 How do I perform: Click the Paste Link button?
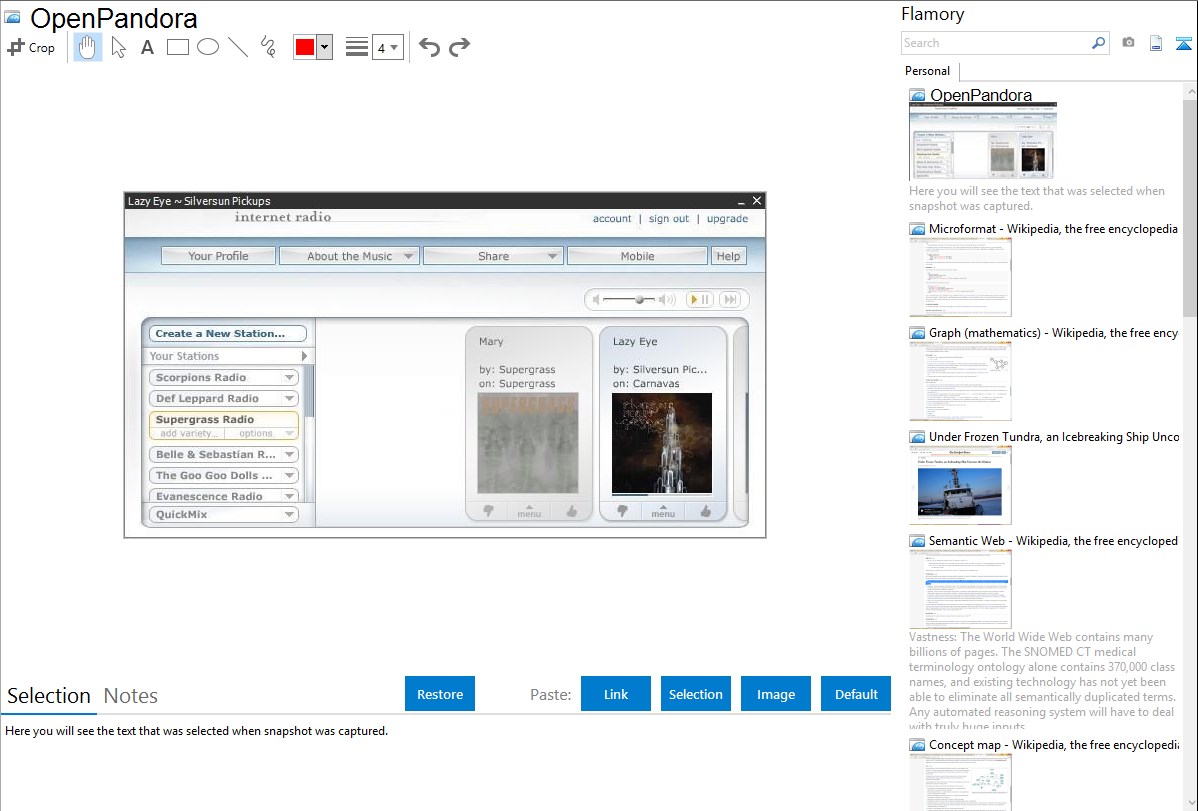click(616, 694)
